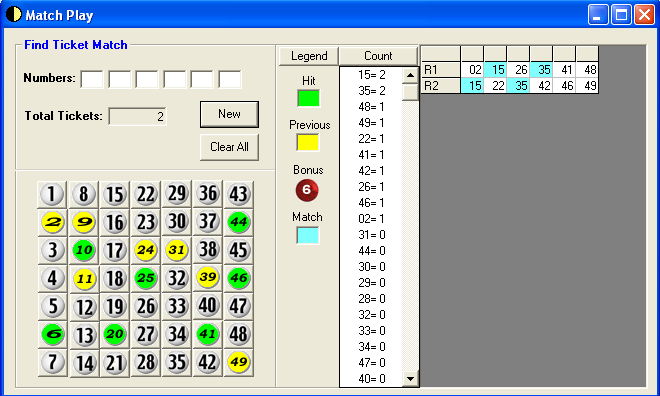Toggle the gray number 48 ball

tap(239, 334)
